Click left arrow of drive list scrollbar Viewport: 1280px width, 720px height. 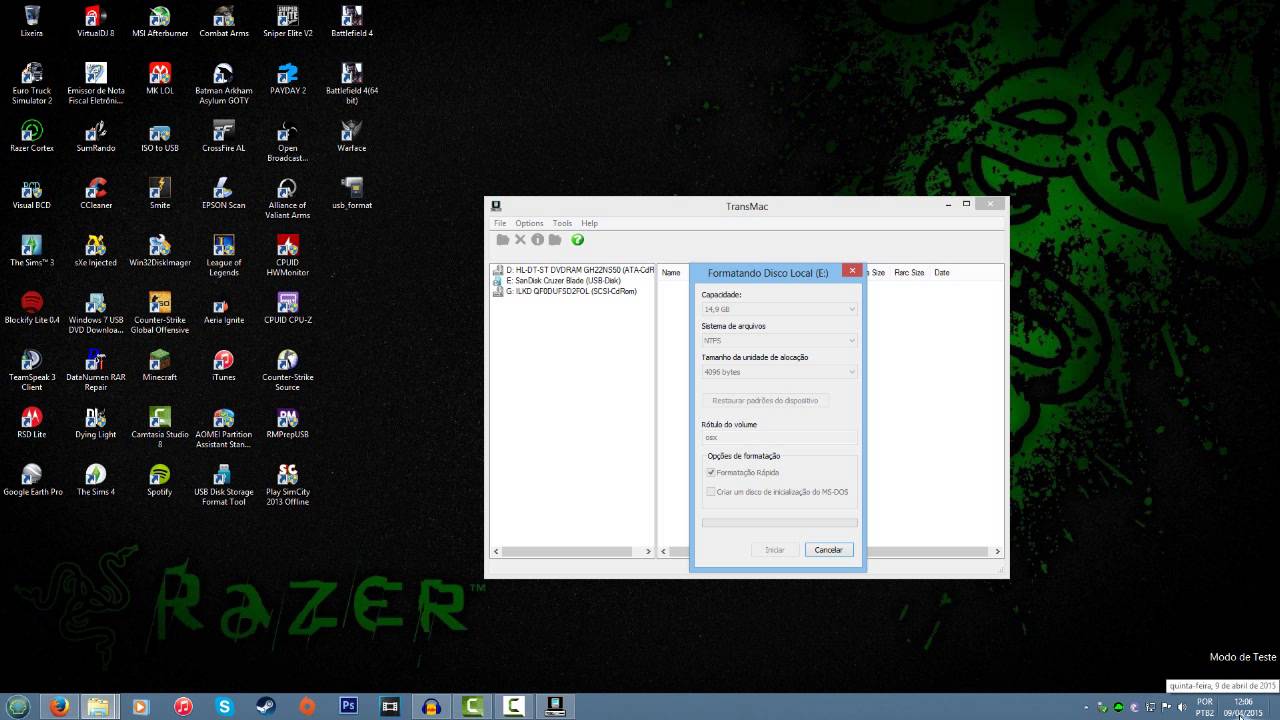pos(496,551)
